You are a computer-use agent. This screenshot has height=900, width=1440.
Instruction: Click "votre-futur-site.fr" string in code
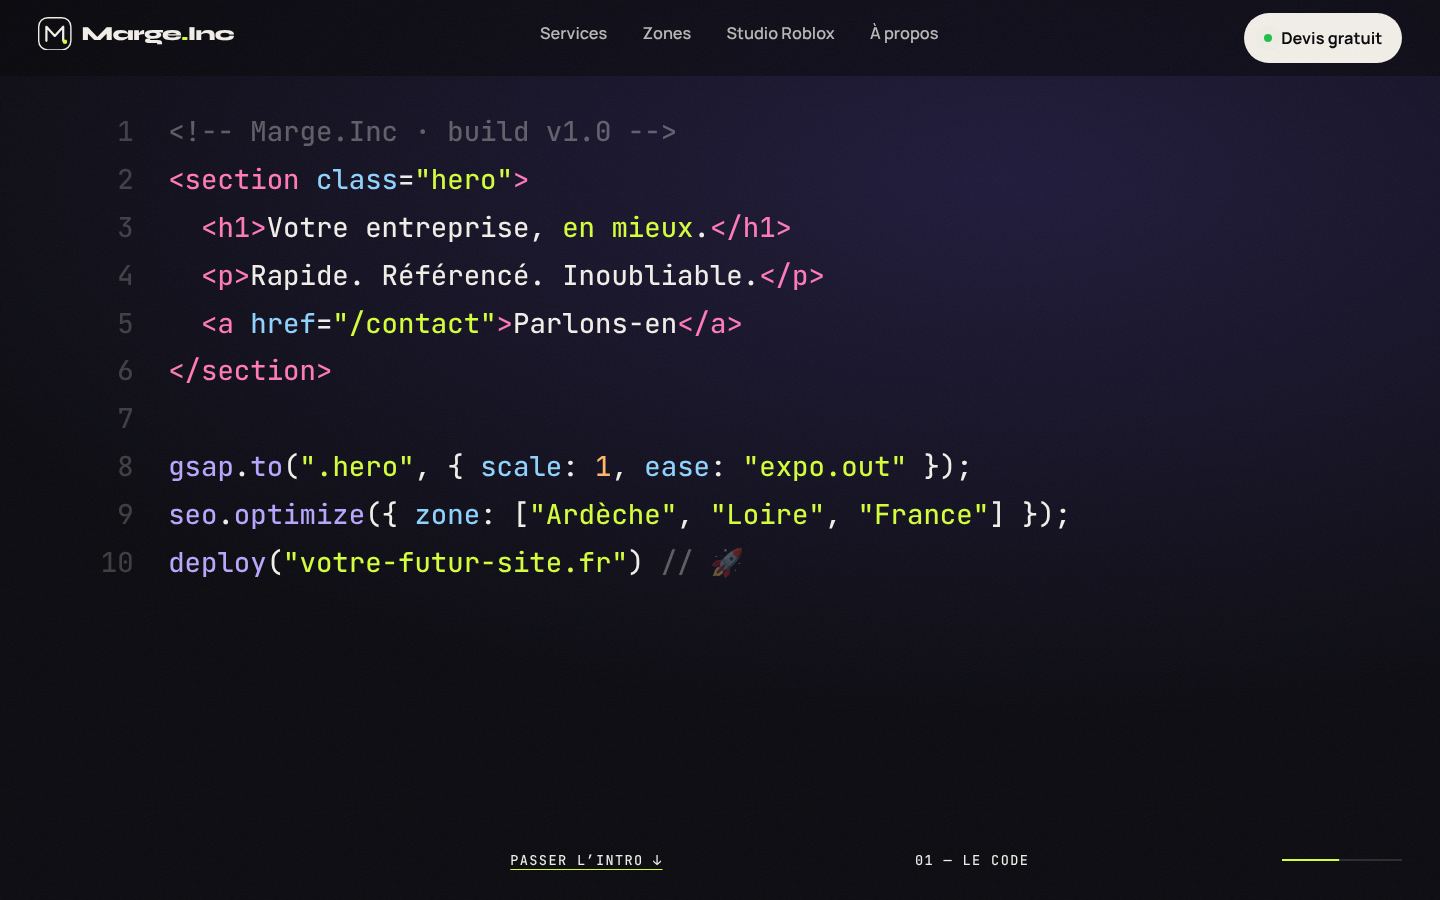(455, 563)
